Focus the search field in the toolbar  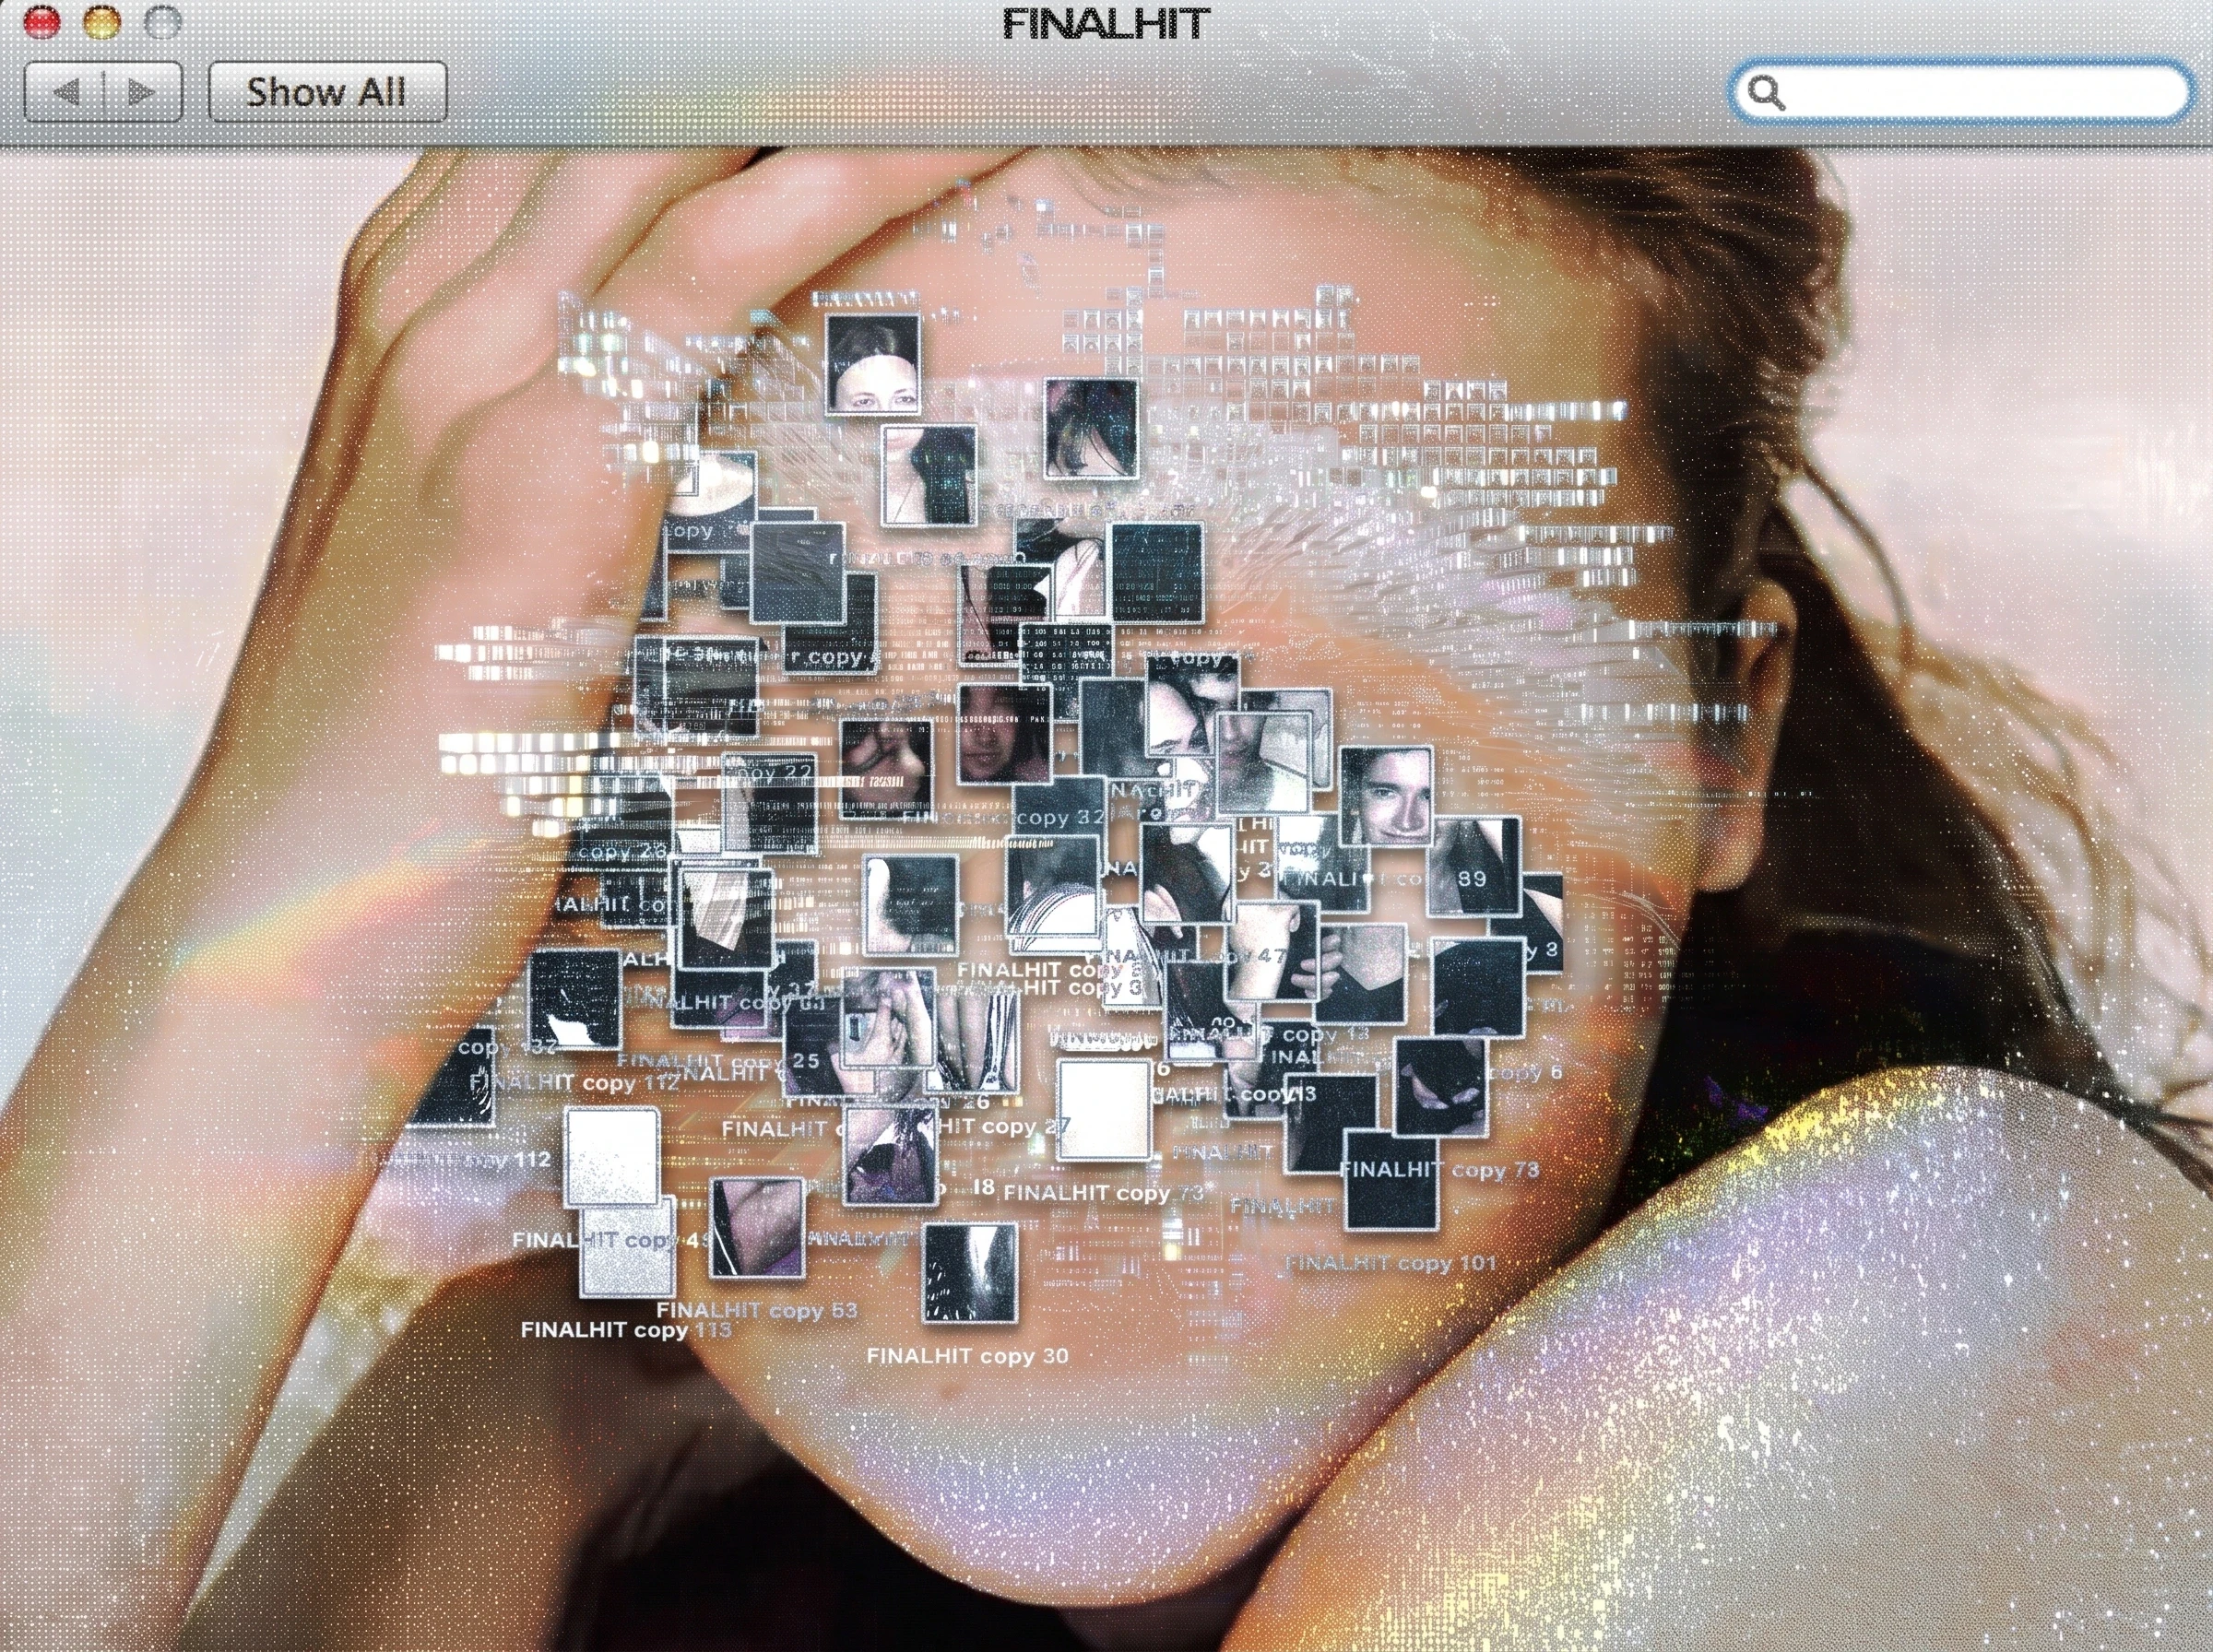1960,92
